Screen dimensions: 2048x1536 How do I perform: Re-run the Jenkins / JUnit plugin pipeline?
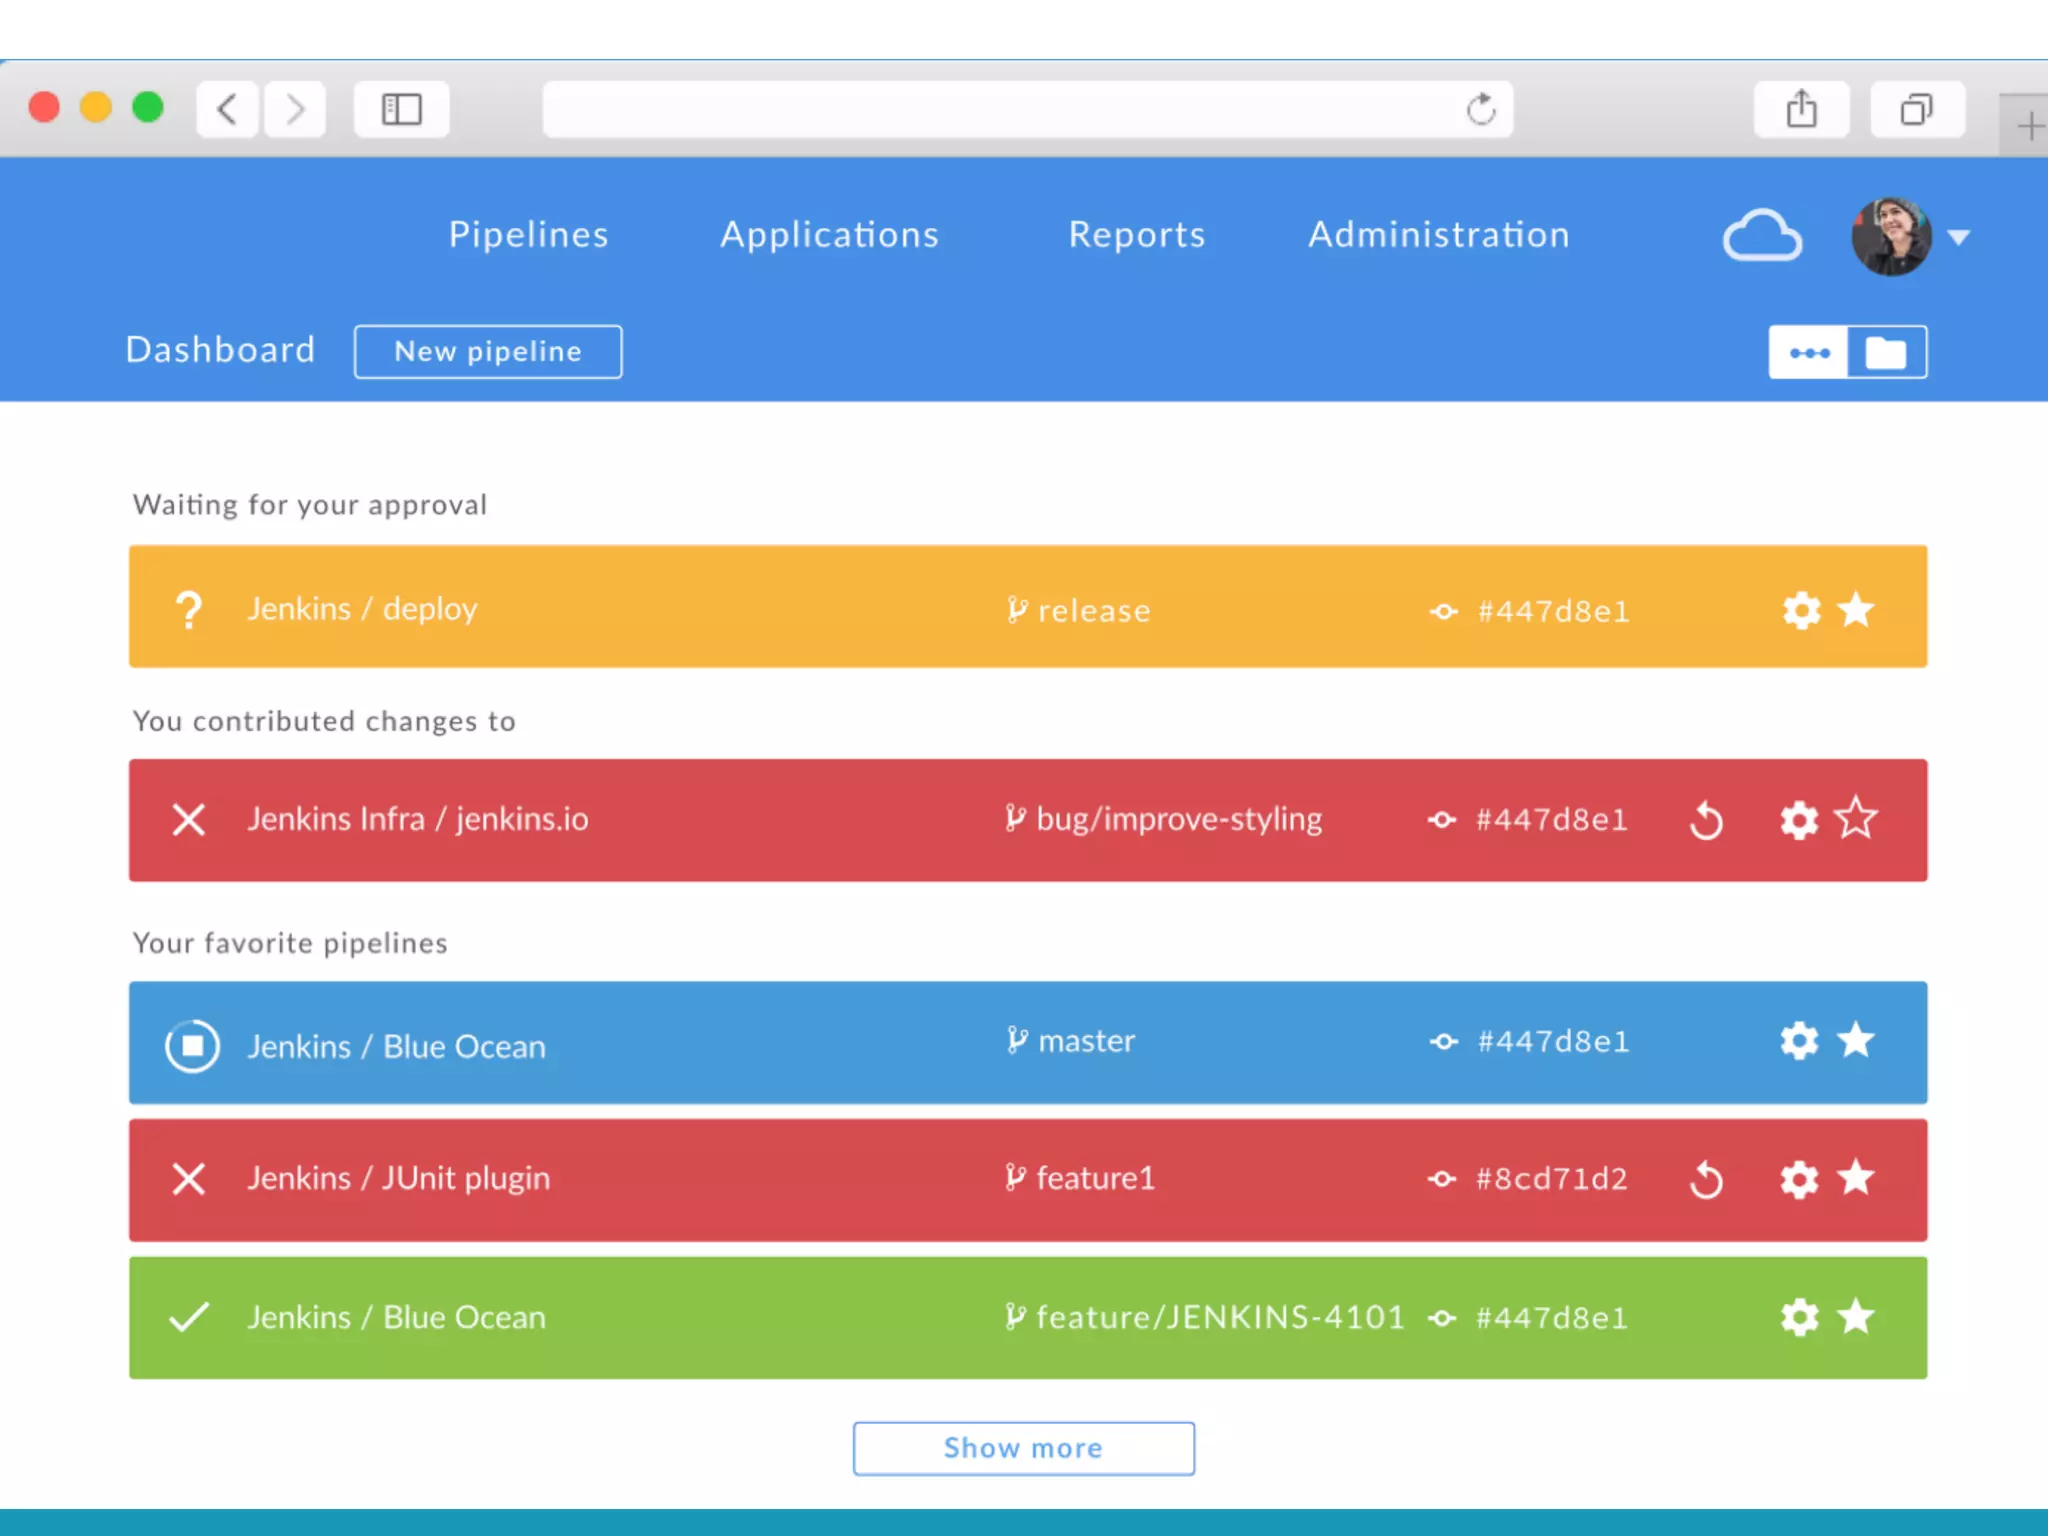[1706, 1180]
